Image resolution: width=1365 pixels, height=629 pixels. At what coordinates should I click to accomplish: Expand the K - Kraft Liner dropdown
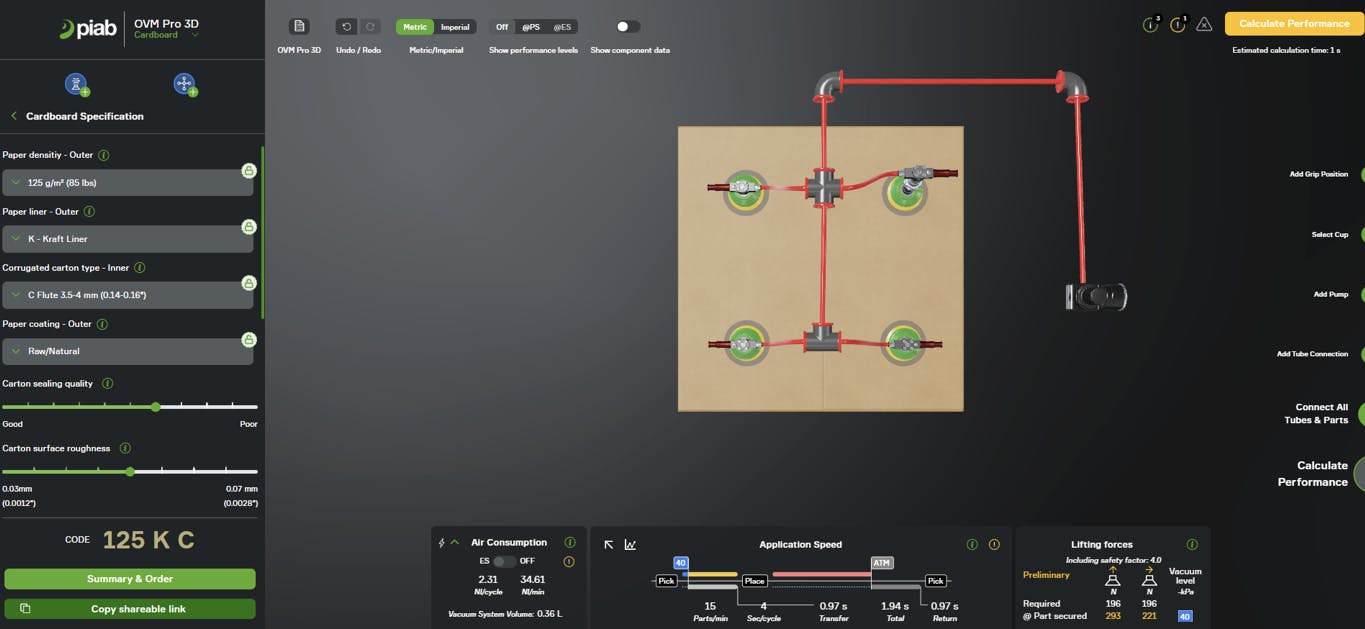tap(128, 238)
